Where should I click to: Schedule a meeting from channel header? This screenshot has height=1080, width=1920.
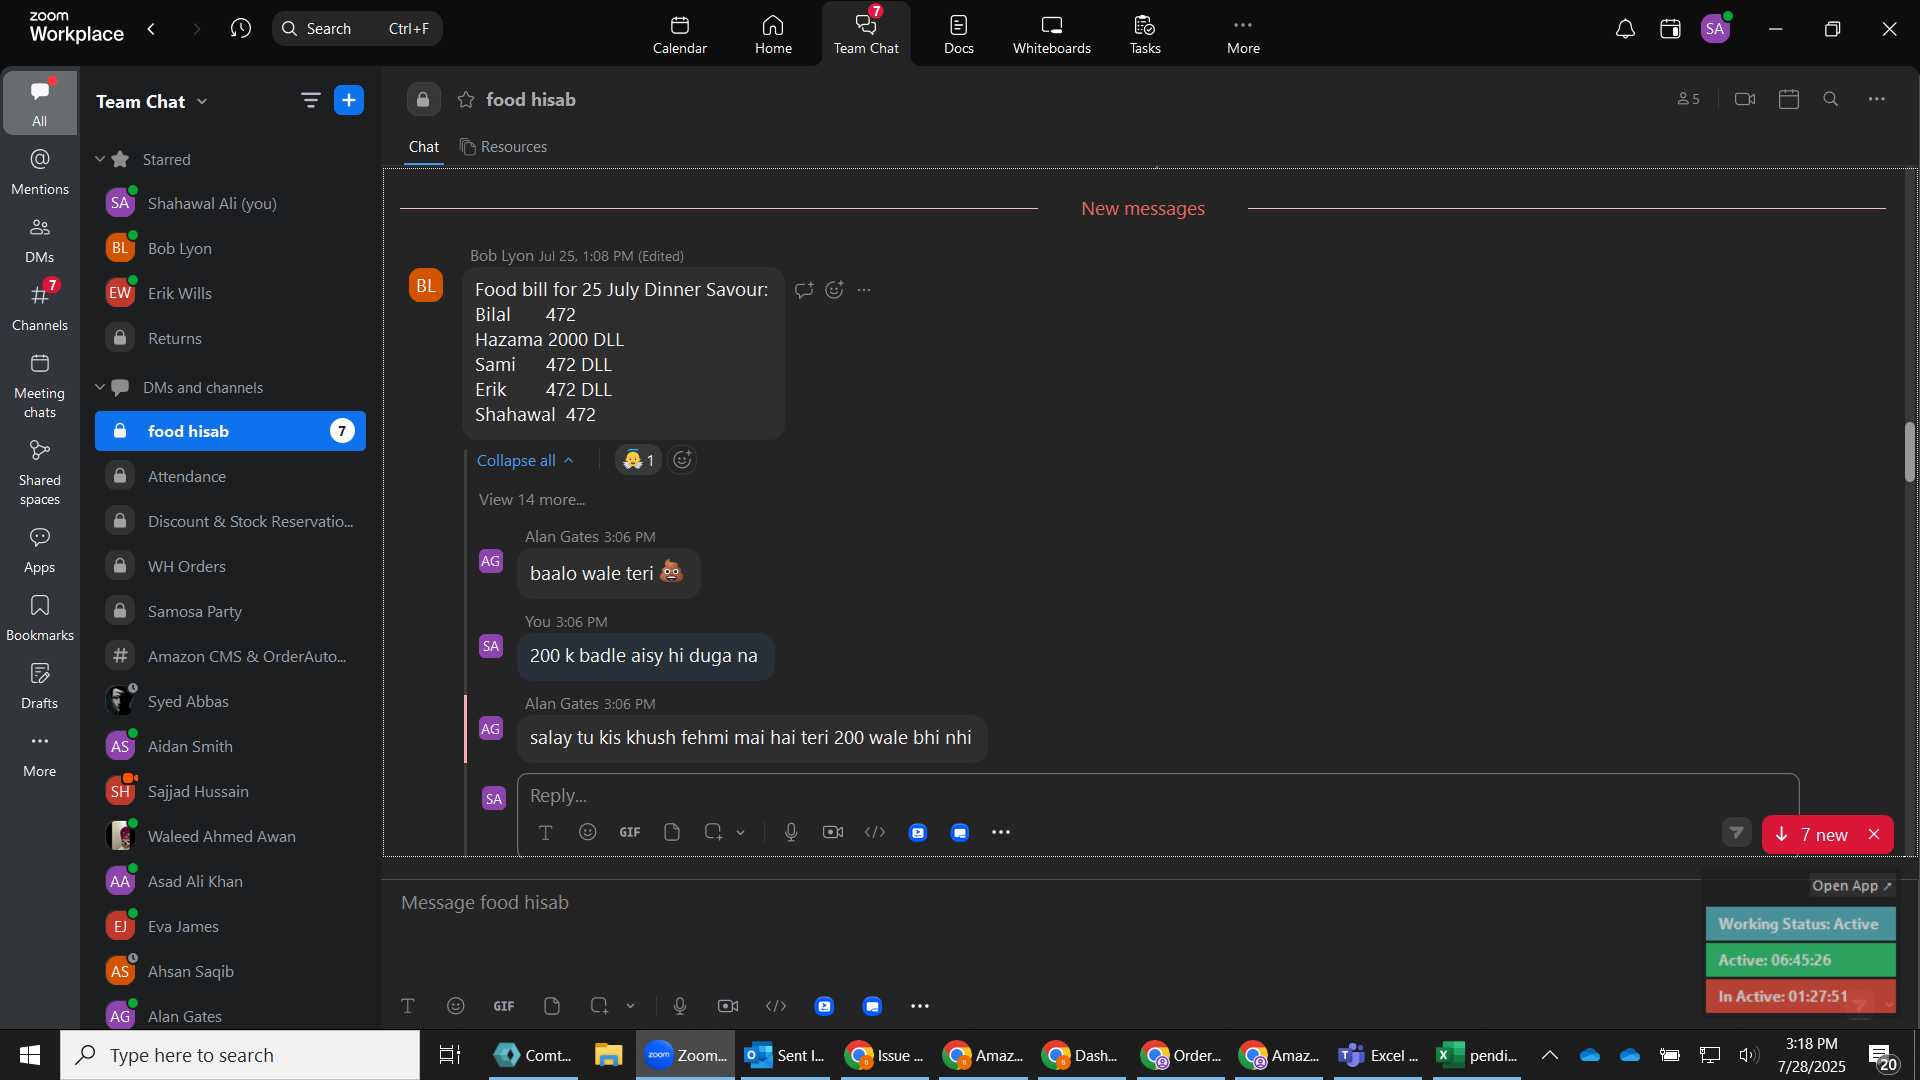[x=1789, y=99]
